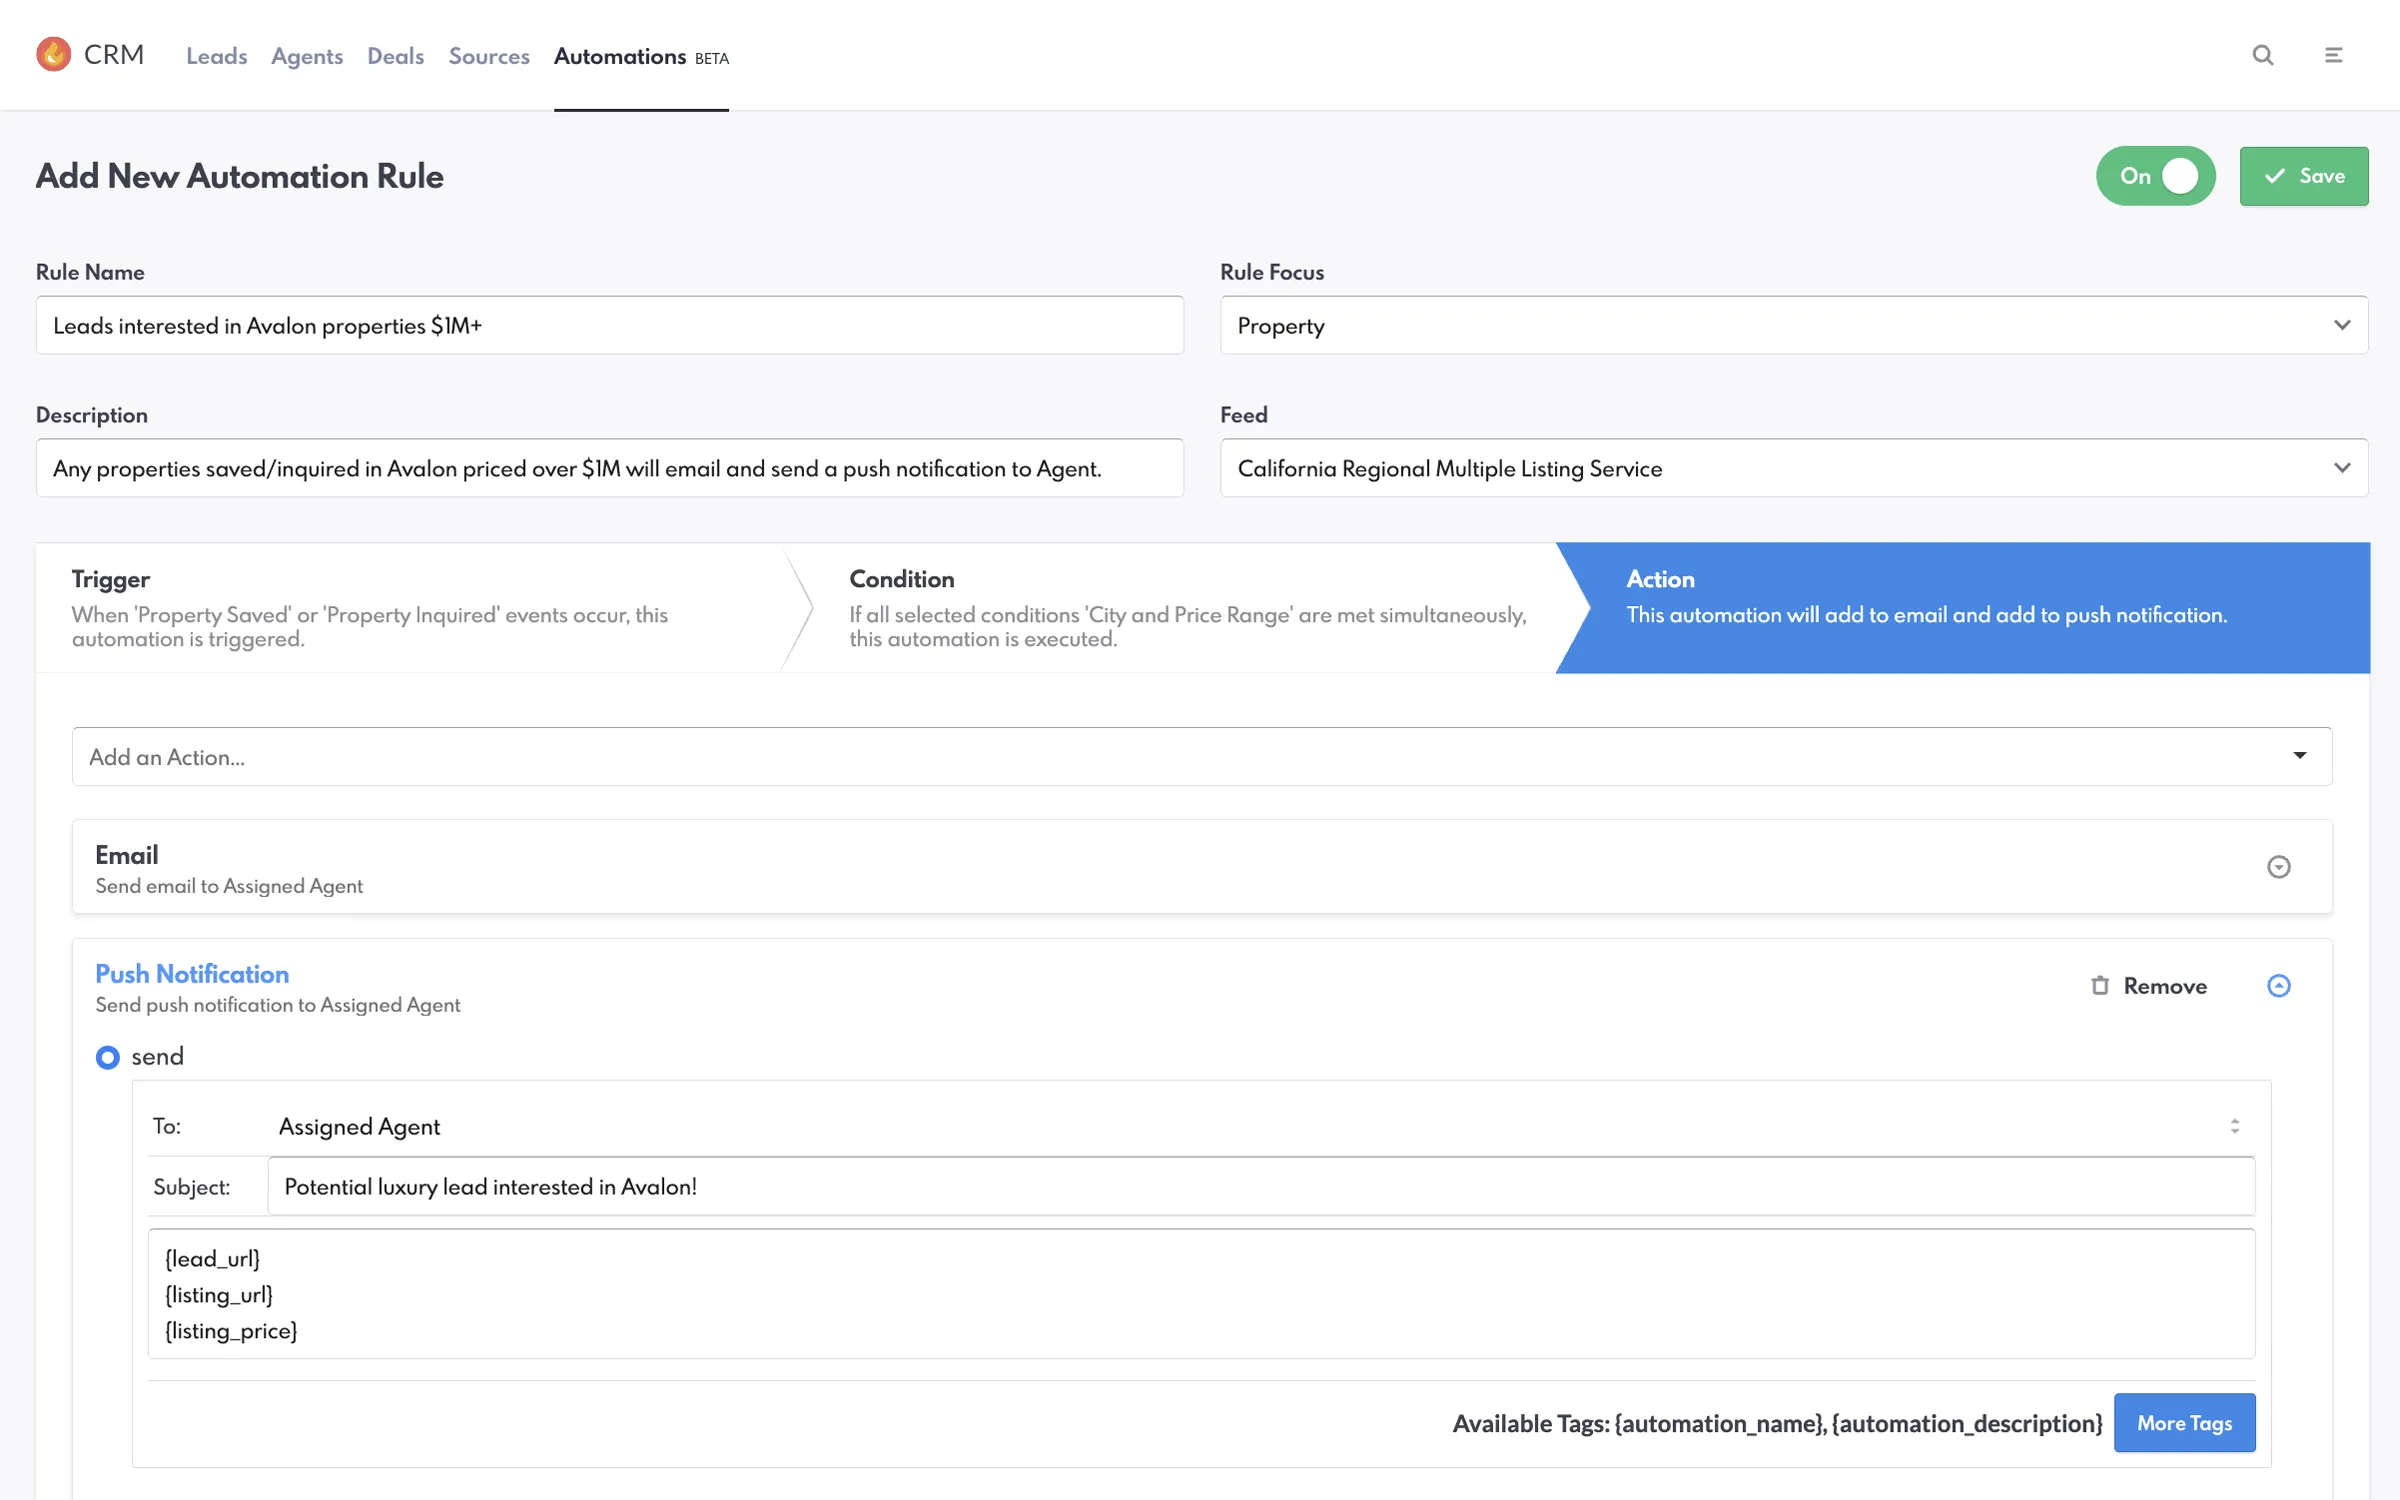Go to the Leads tab
The height and width of the screenshot is (1500, 2400).
[x=216, y=56]
